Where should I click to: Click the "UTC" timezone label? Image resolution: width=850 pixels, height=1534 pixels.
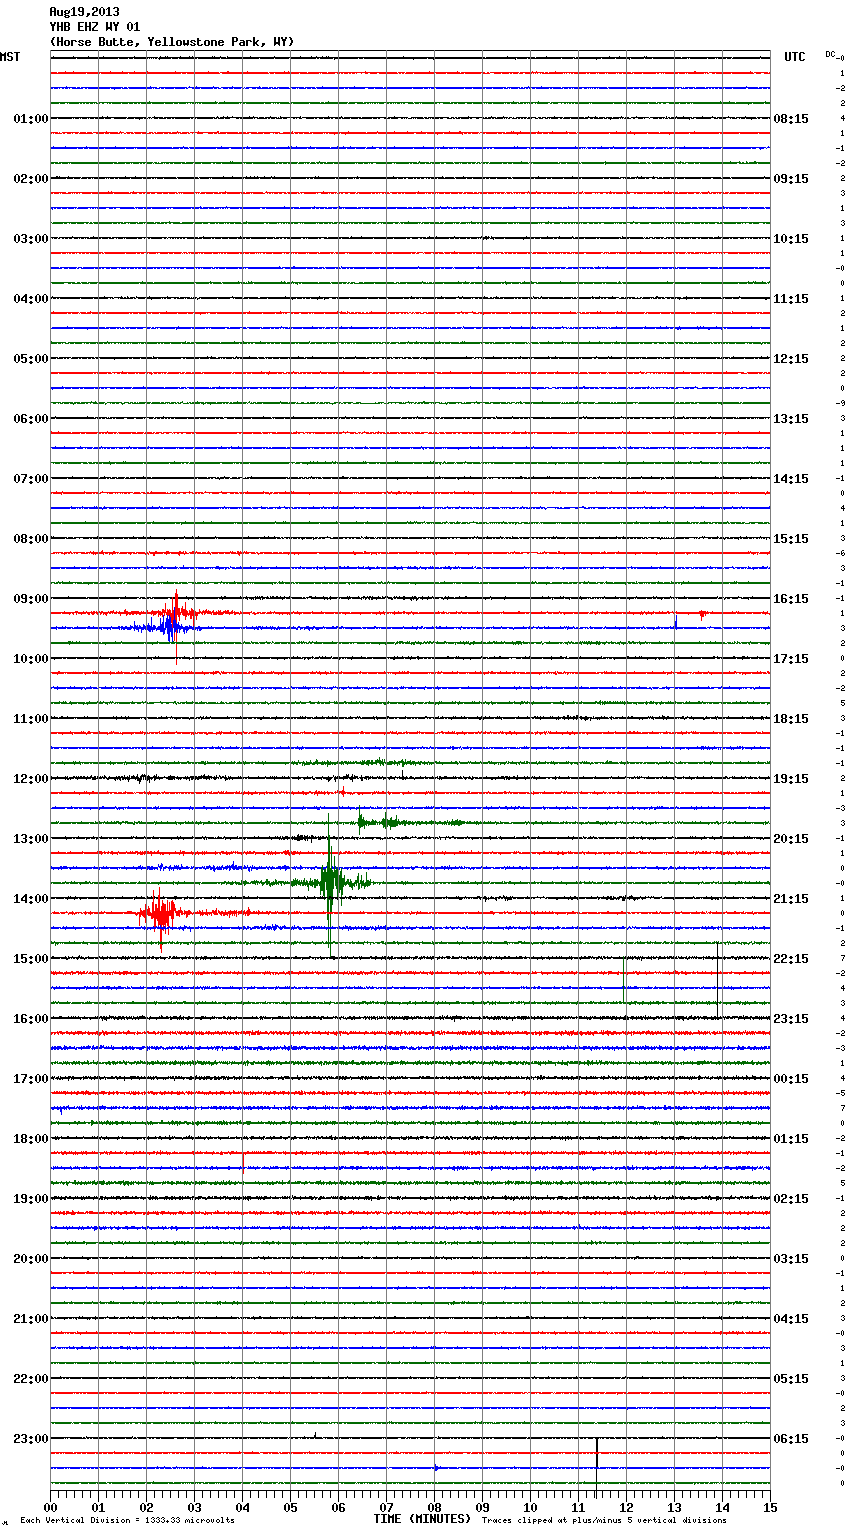pos(795,57)
